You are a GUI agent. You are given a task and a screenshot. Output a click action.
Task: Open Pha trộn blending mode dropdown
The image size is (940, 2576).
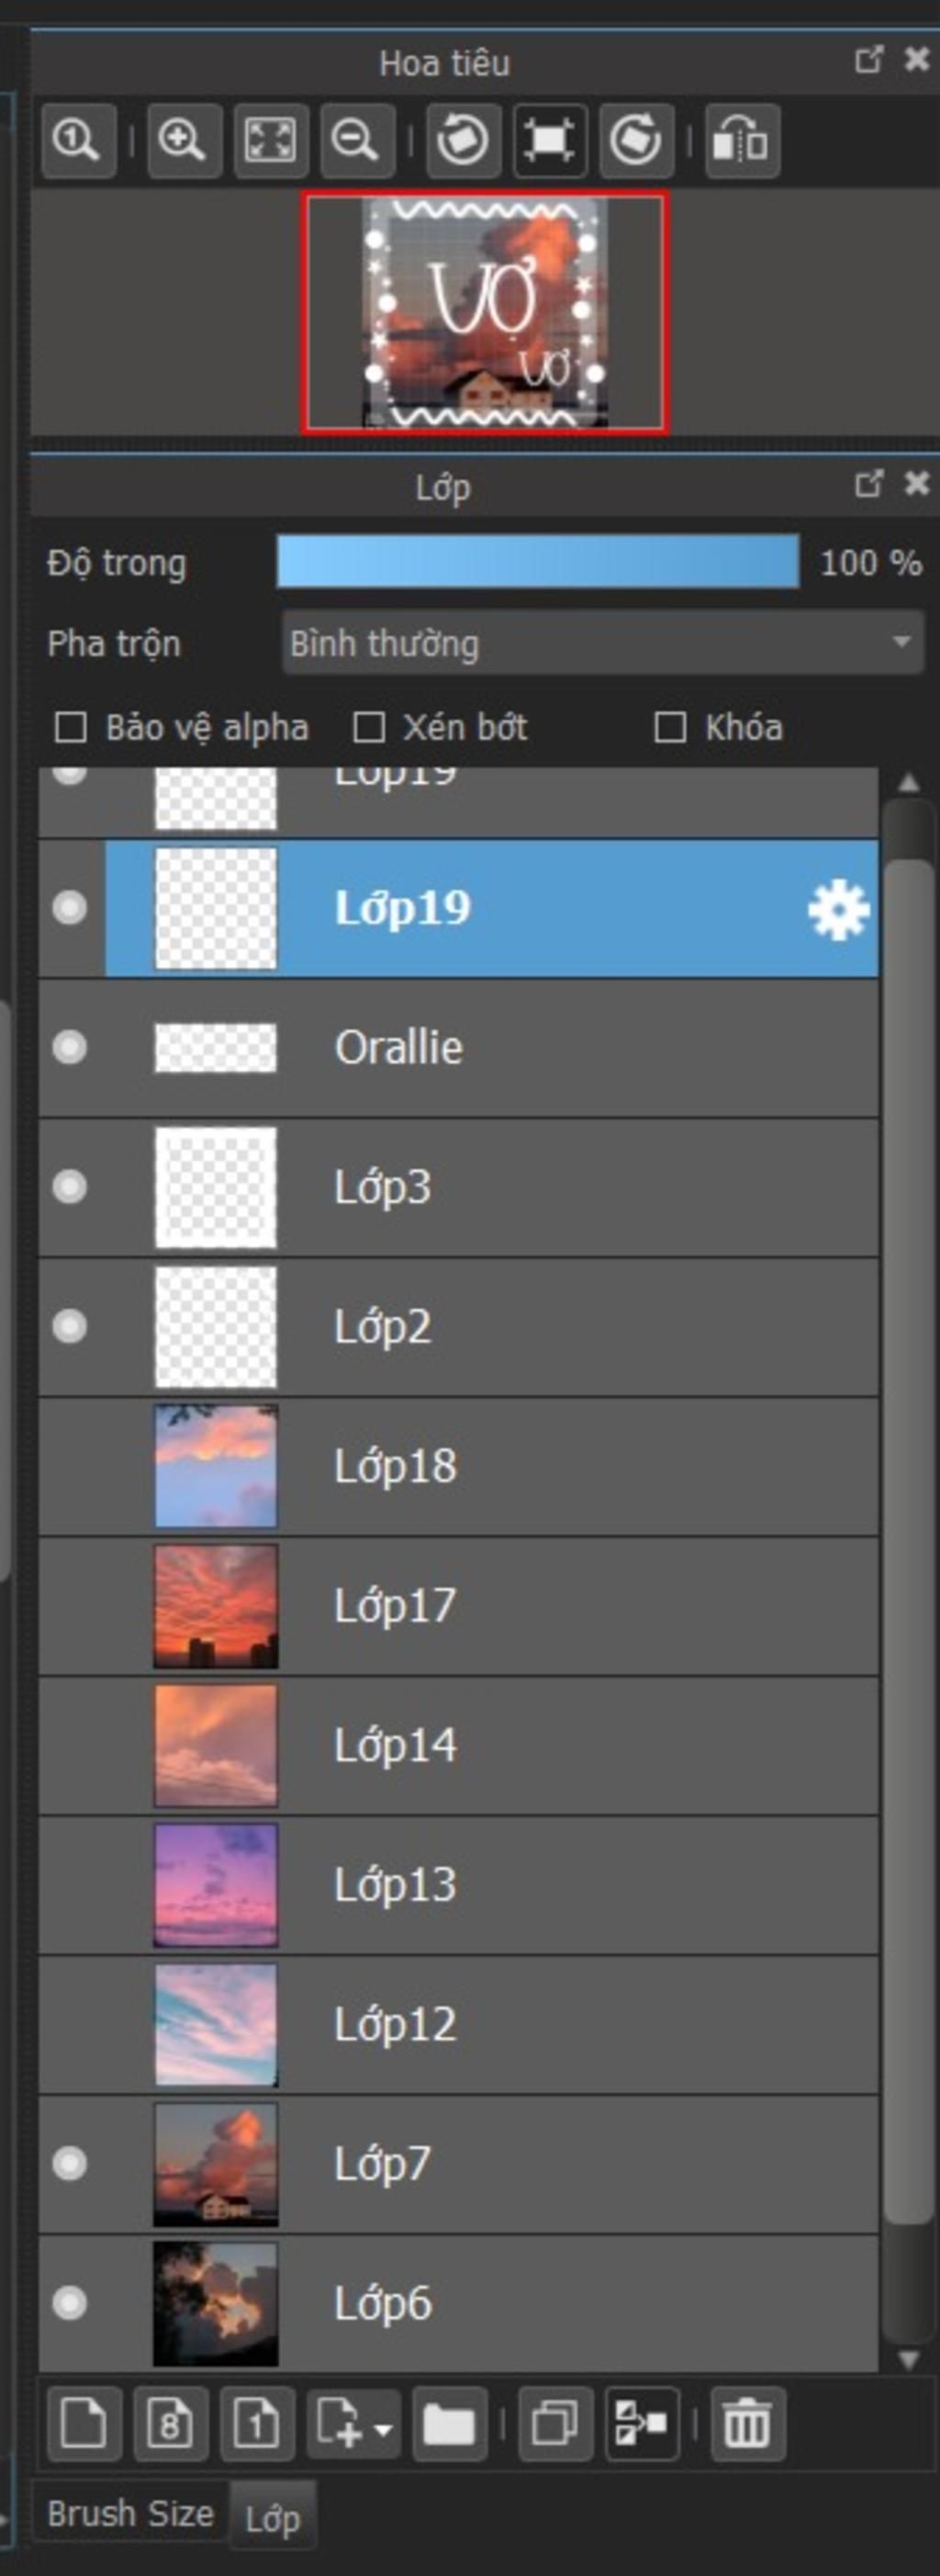pyautogui.click(x=603, y=643)
